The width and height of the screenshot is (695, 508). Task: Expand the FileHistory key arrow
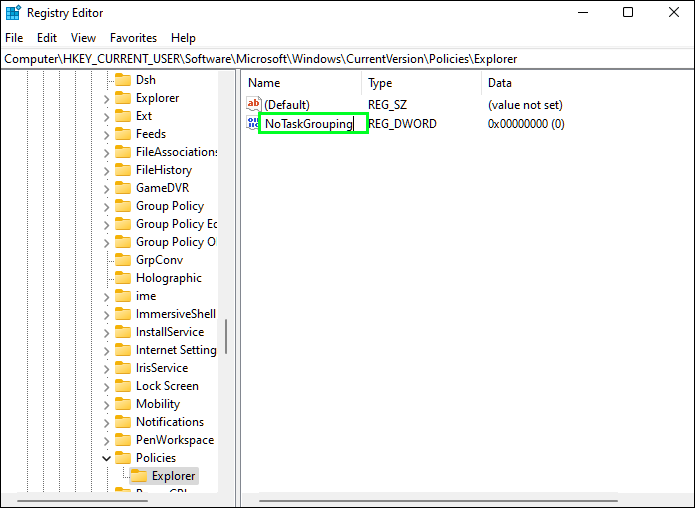coord(106,170)
